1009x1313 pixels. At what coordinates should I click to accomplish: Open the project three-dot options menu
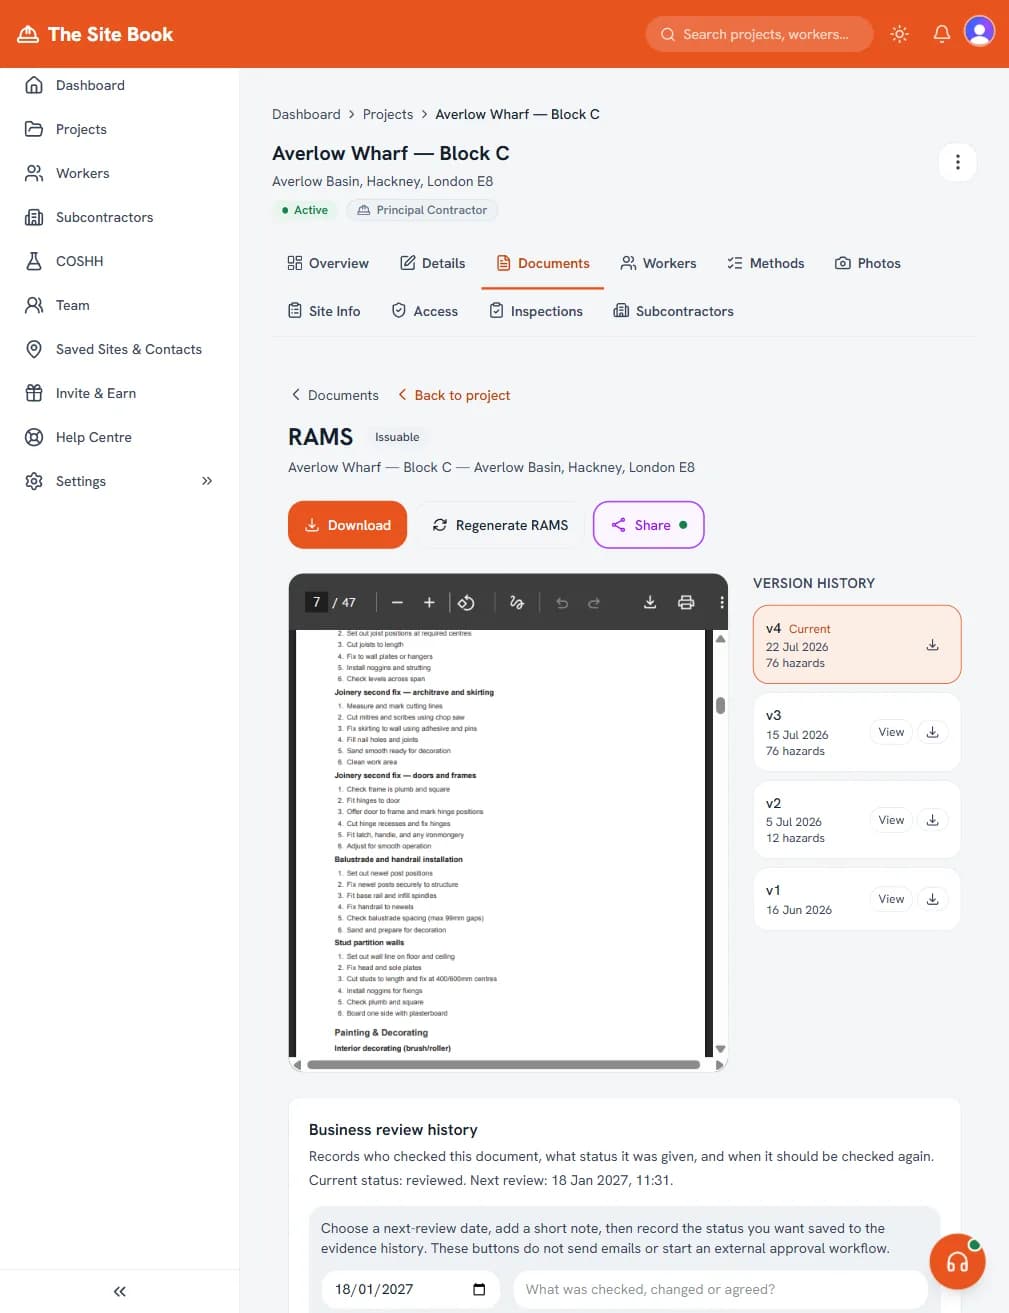(x=957, y=162)
